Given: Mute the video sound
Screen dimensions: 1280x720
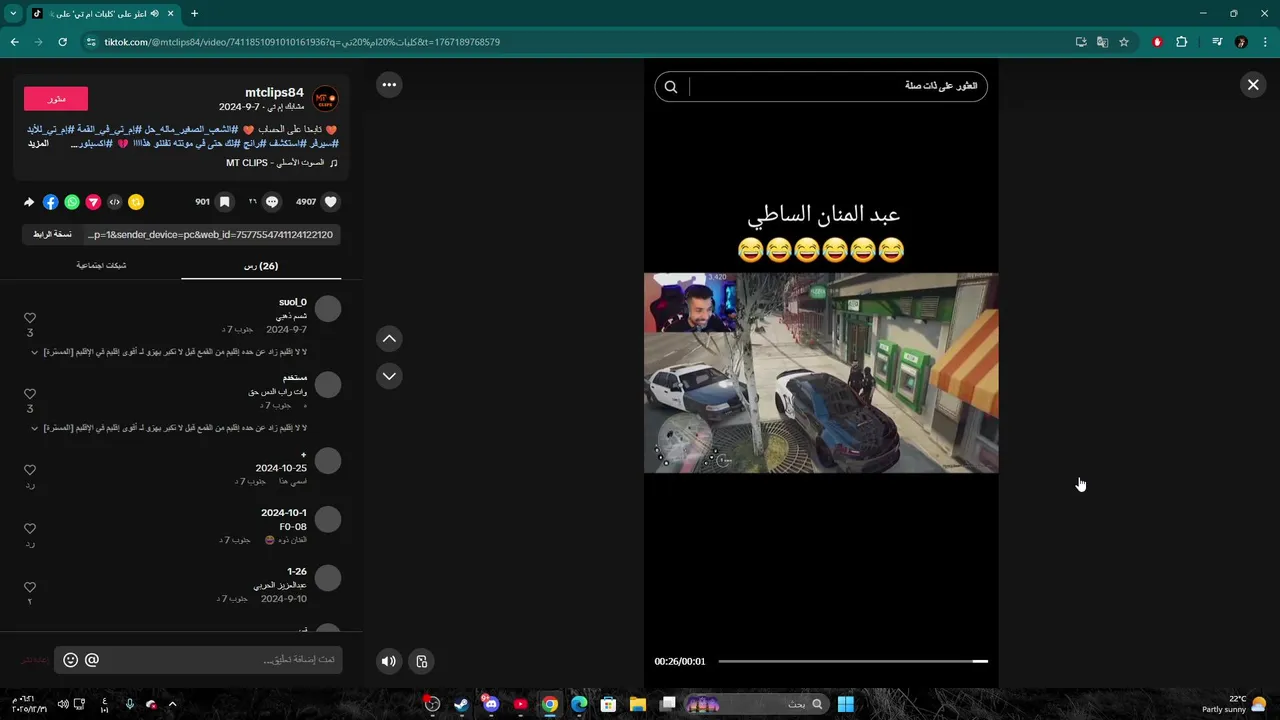Looking at the screenshot, I should 389,661.
